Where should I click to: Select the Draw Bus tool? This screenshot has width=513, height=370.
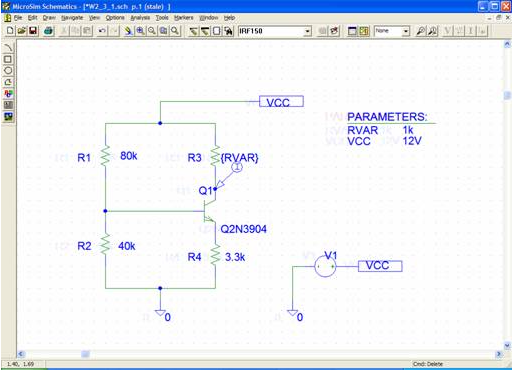[205, 31]
